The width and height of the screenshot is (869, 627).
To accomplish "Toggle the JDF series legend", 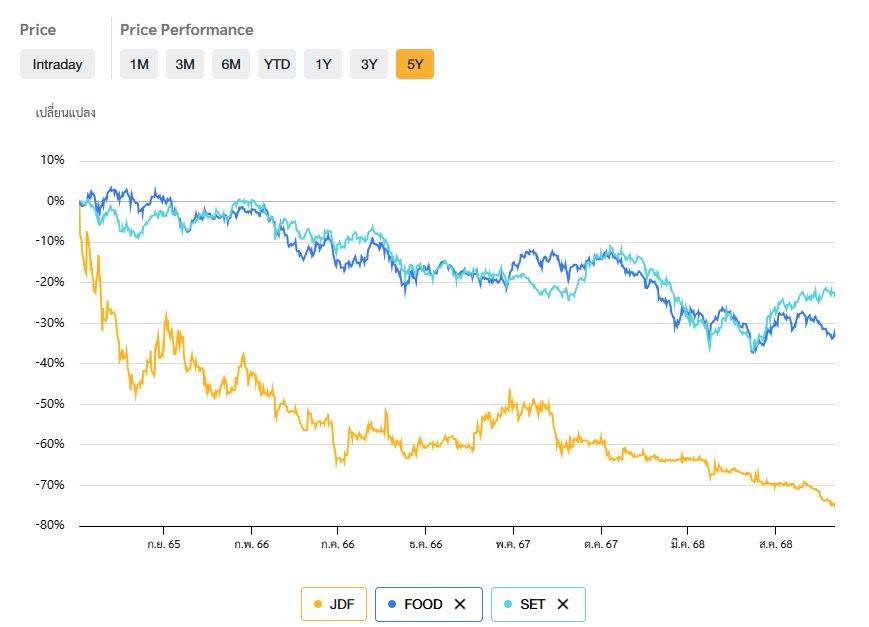I will (x=341, y=604).
